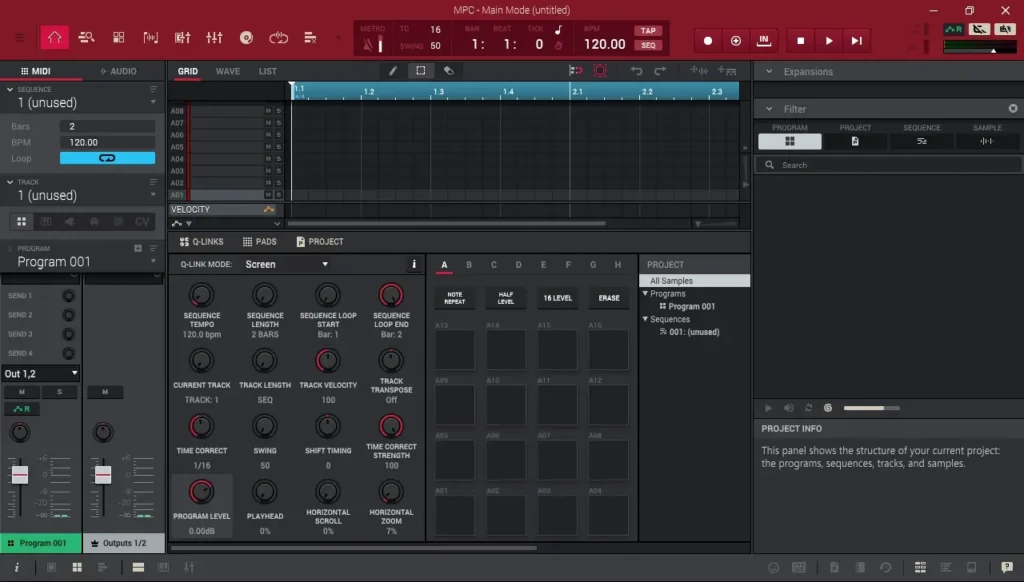Select the marquee selection tool
Screen dimensions: 1024x582
tap(421, 71)
